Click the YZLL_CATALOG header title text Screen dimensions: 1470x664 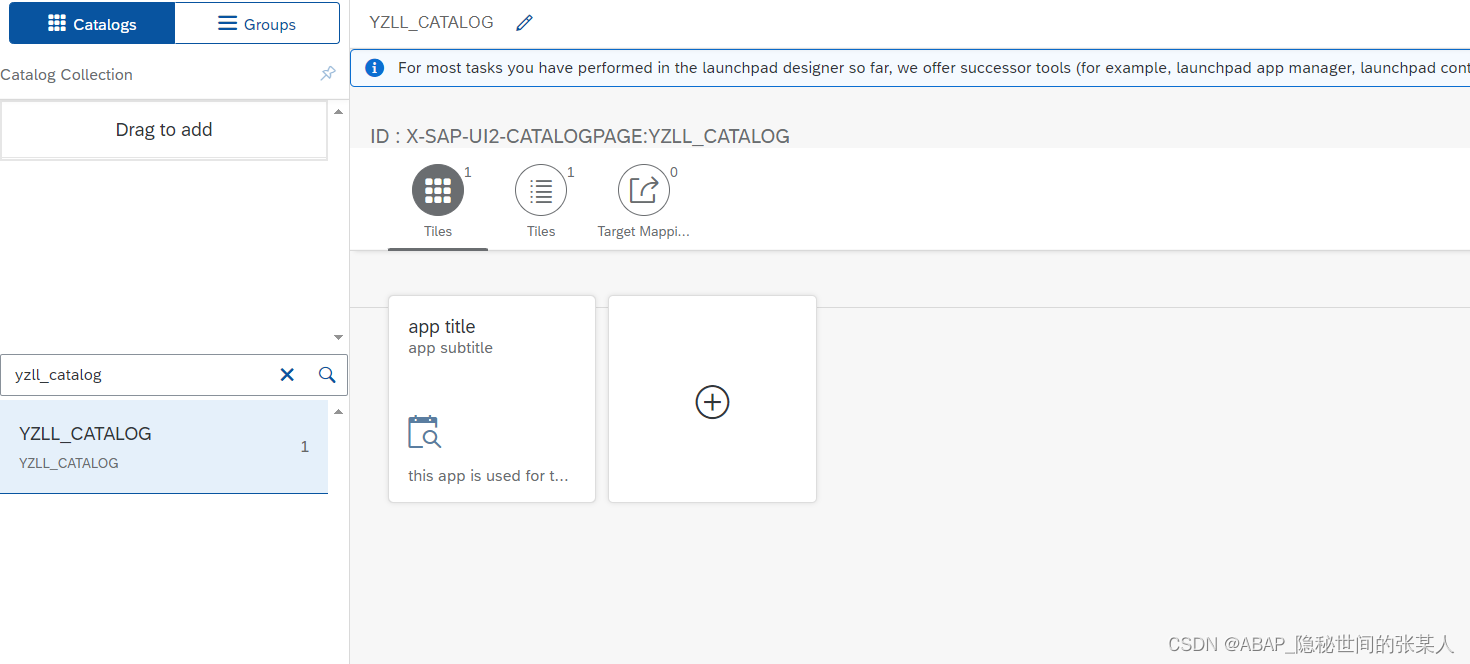pyautogui.click(x=431, y=22)
